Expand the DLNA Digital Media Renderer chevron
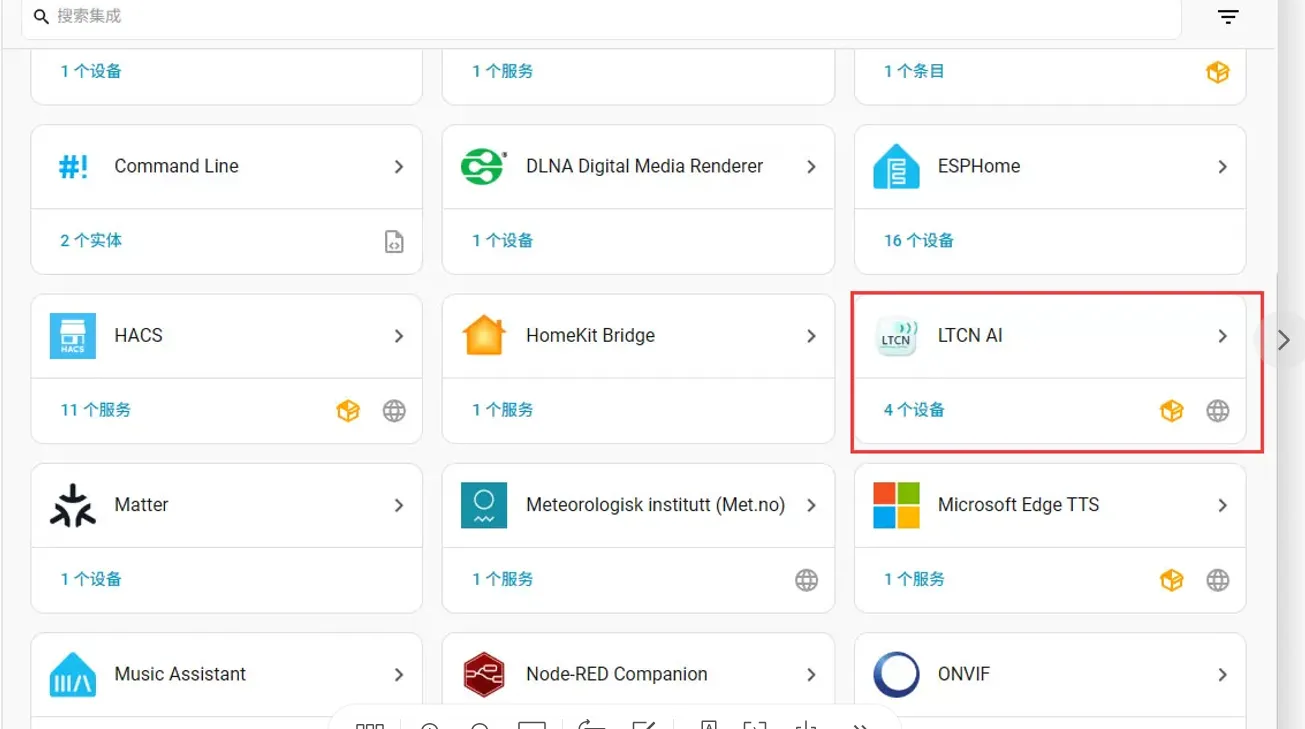The width and height of the screenshot is (1305, 729). [x=811, y=167]
